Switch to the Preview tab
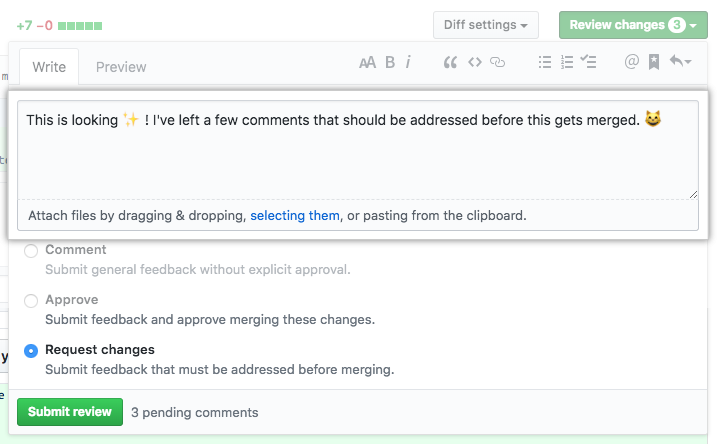The image size is (720, 444). [121, 67]
